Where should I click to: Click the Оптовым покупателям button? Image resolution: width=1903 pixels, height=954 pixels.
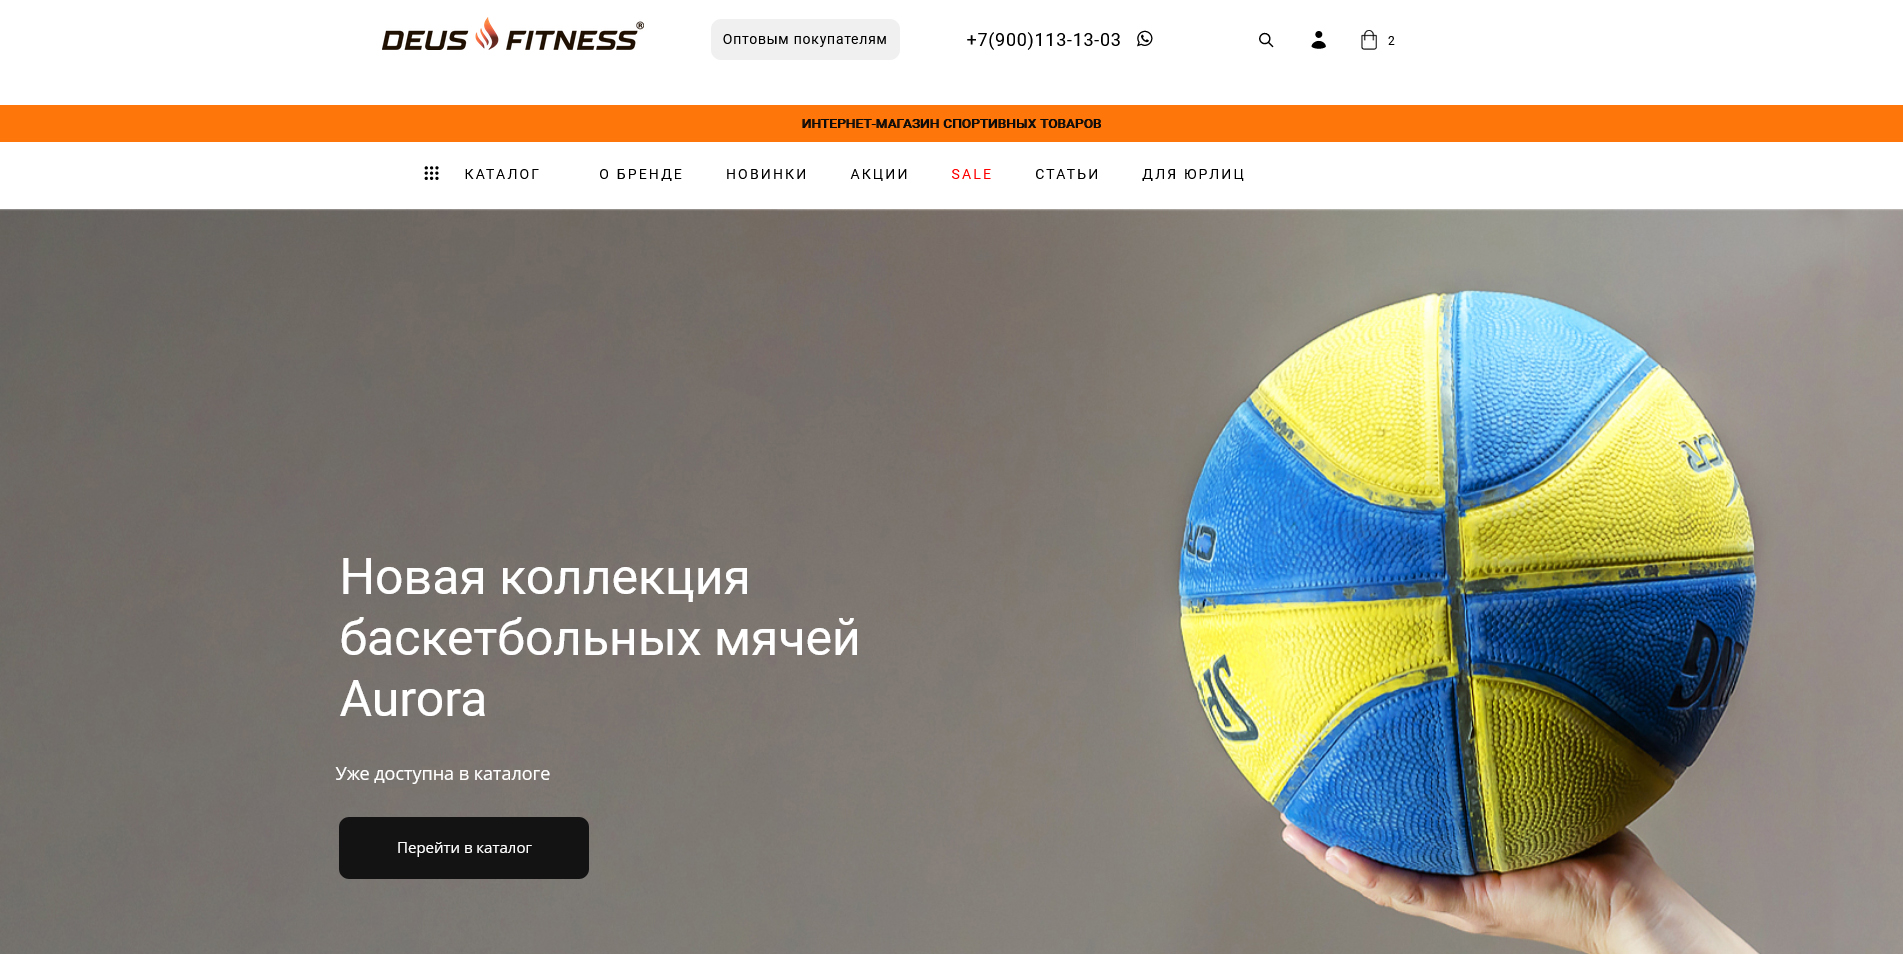tap(805, 40)
